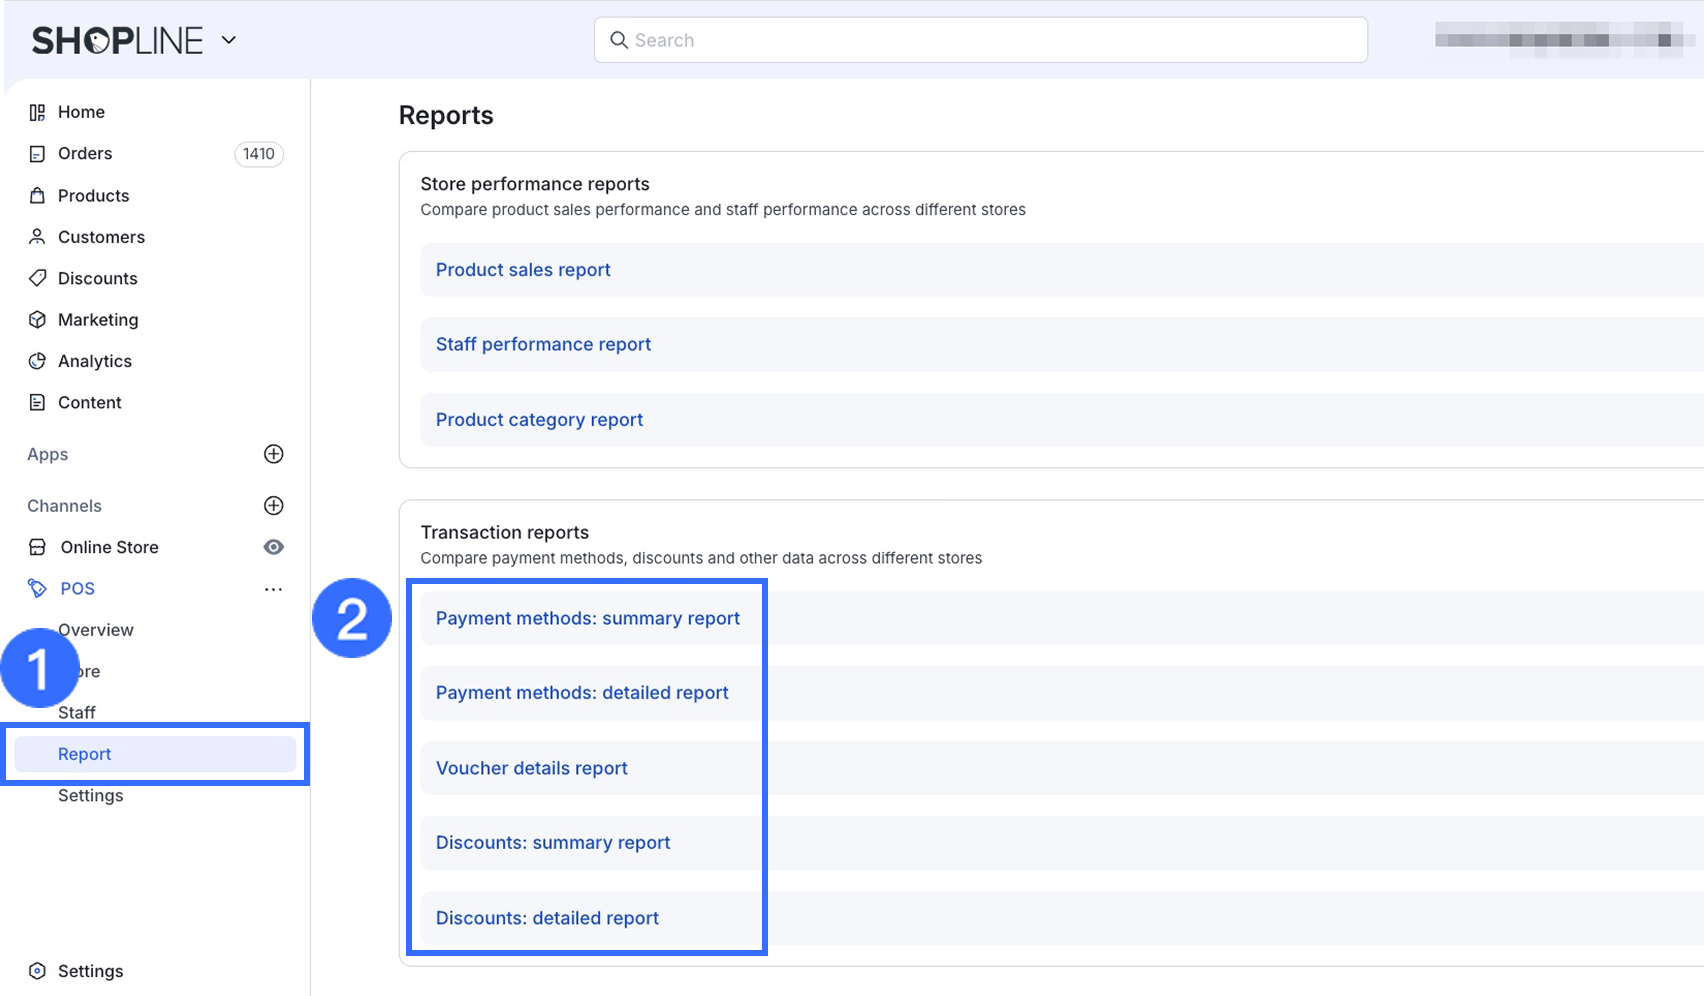
Task: Click the Home icon in sidebar
Action: [x=37, y=112]
